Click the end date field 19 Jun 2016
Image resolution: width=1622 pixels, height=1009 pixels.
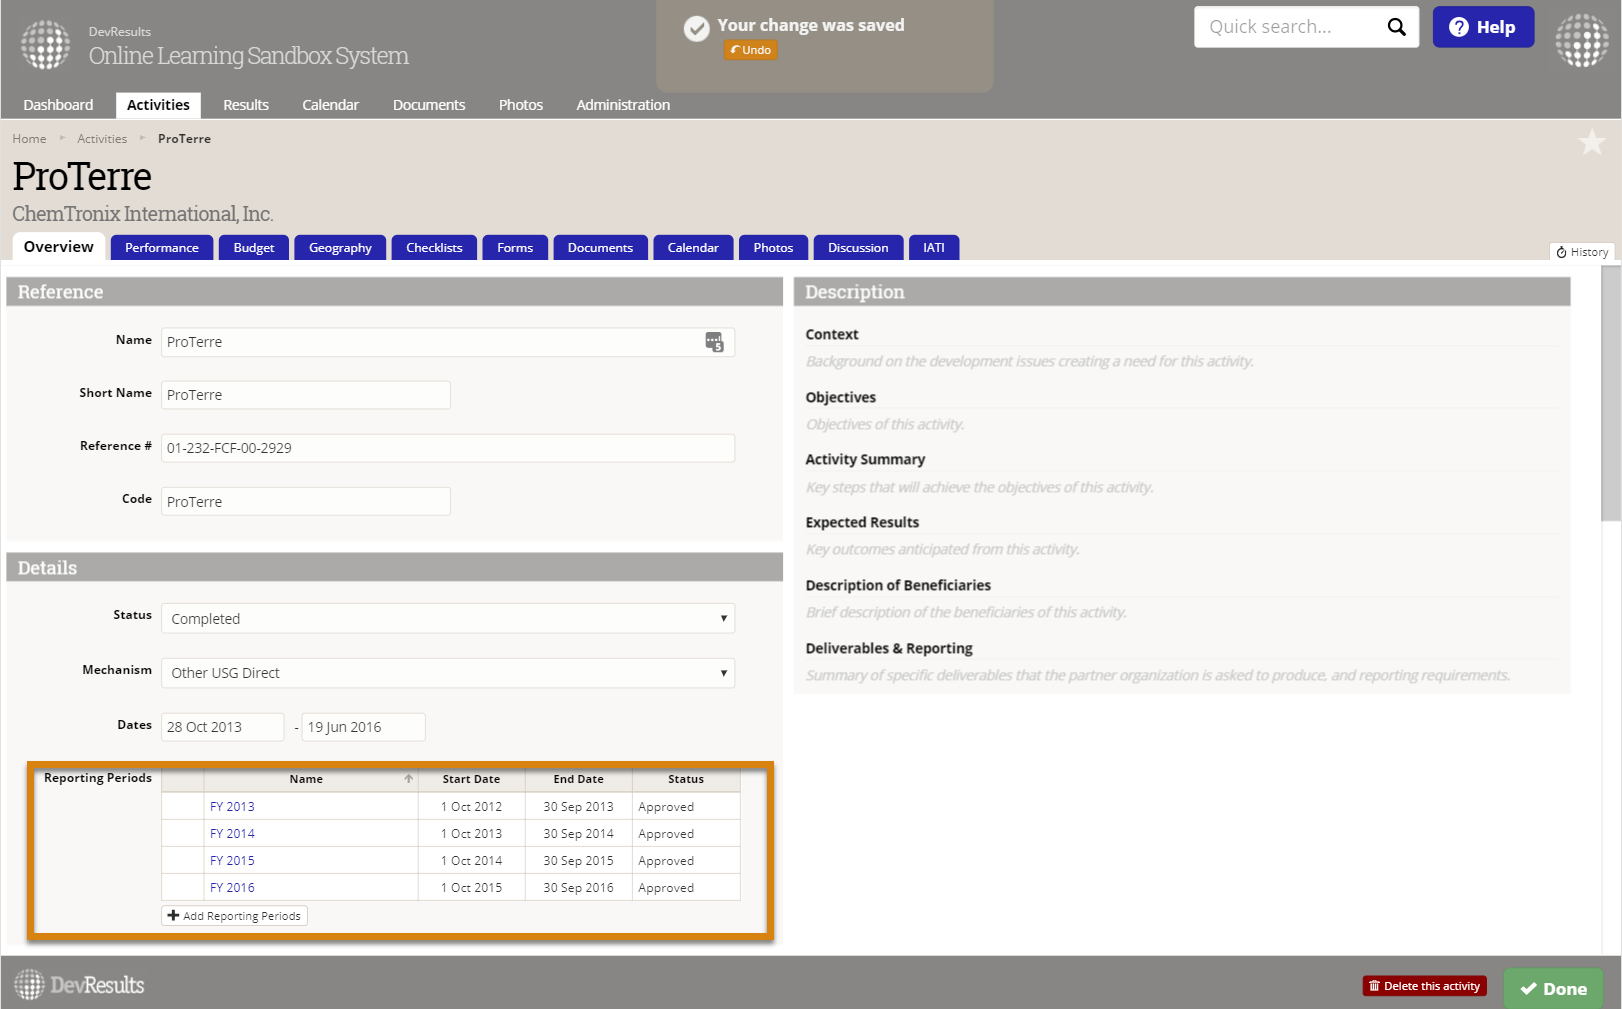[x=364, y=727]
